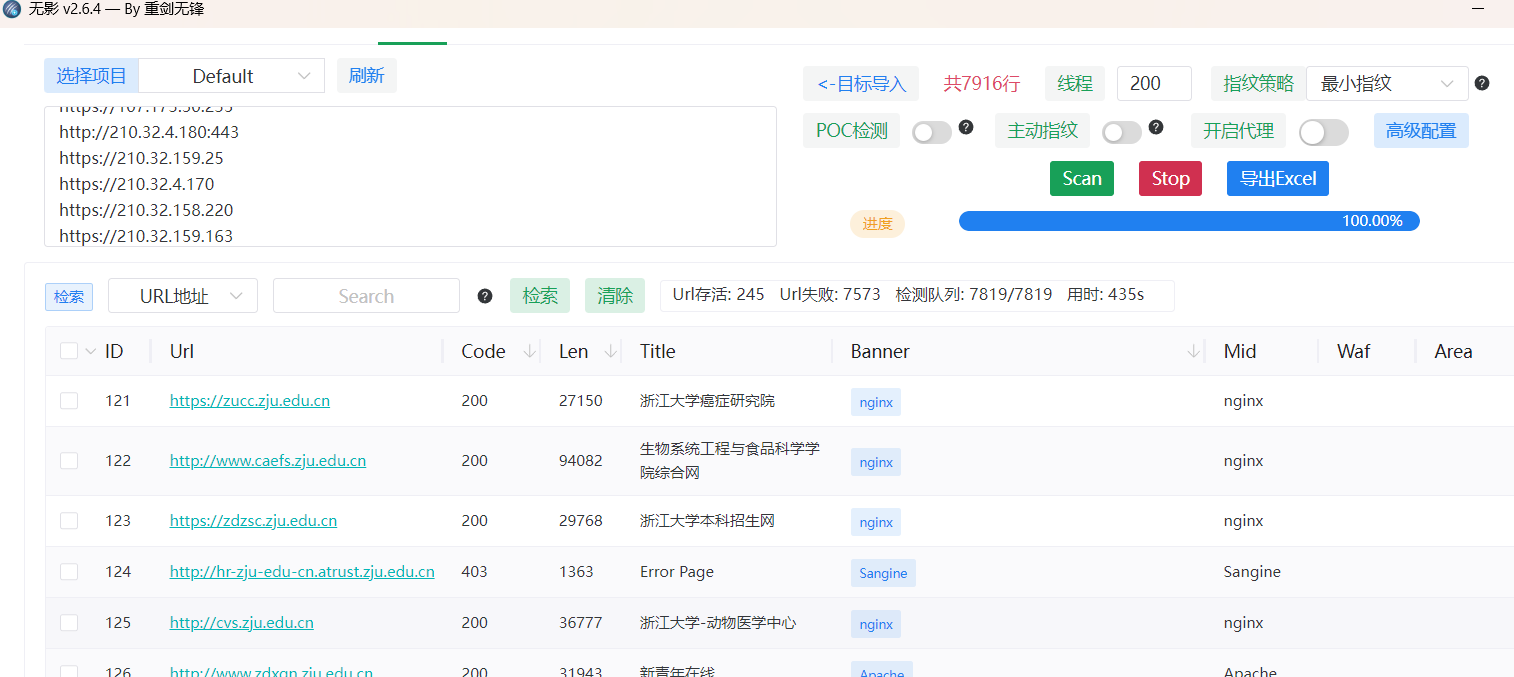The width and height of the screenshot is (1514, 677).
Task: Click the 403 status code cell
Action: click(474, 572)
